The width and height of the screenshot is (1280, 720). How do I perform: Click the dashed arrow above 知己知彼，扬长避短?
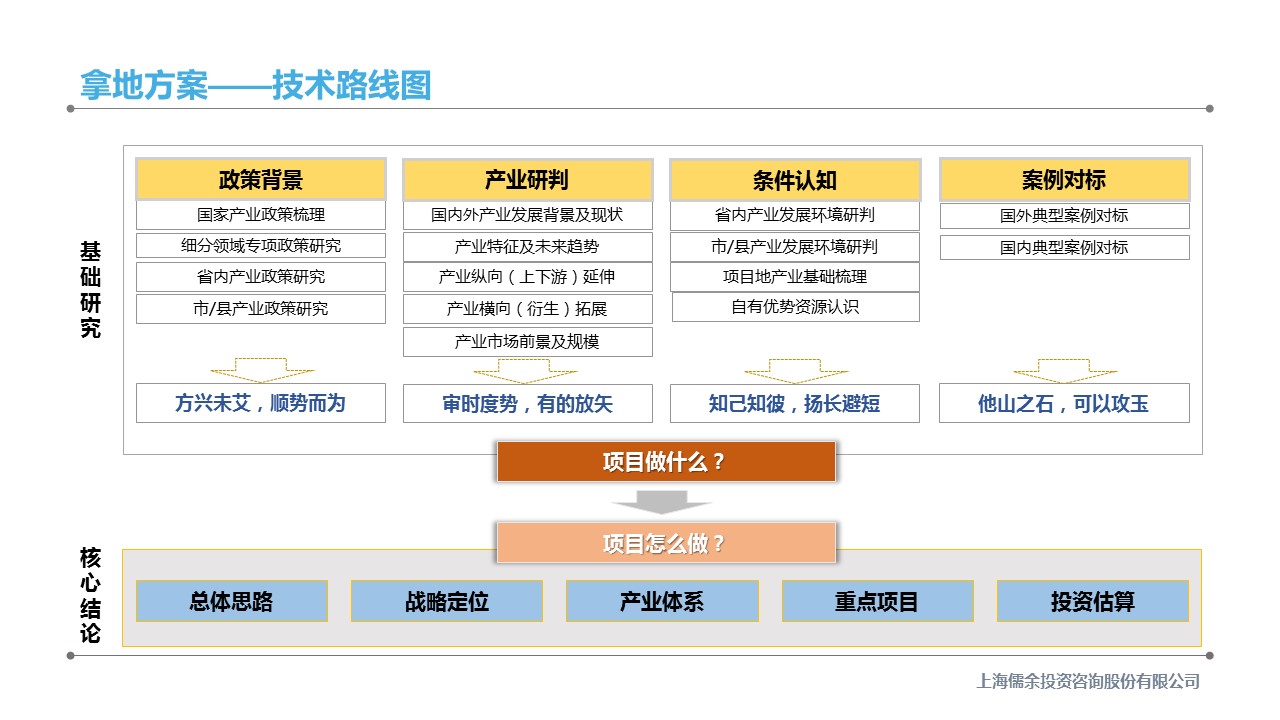pyautogui.click(x=795, y=370)
